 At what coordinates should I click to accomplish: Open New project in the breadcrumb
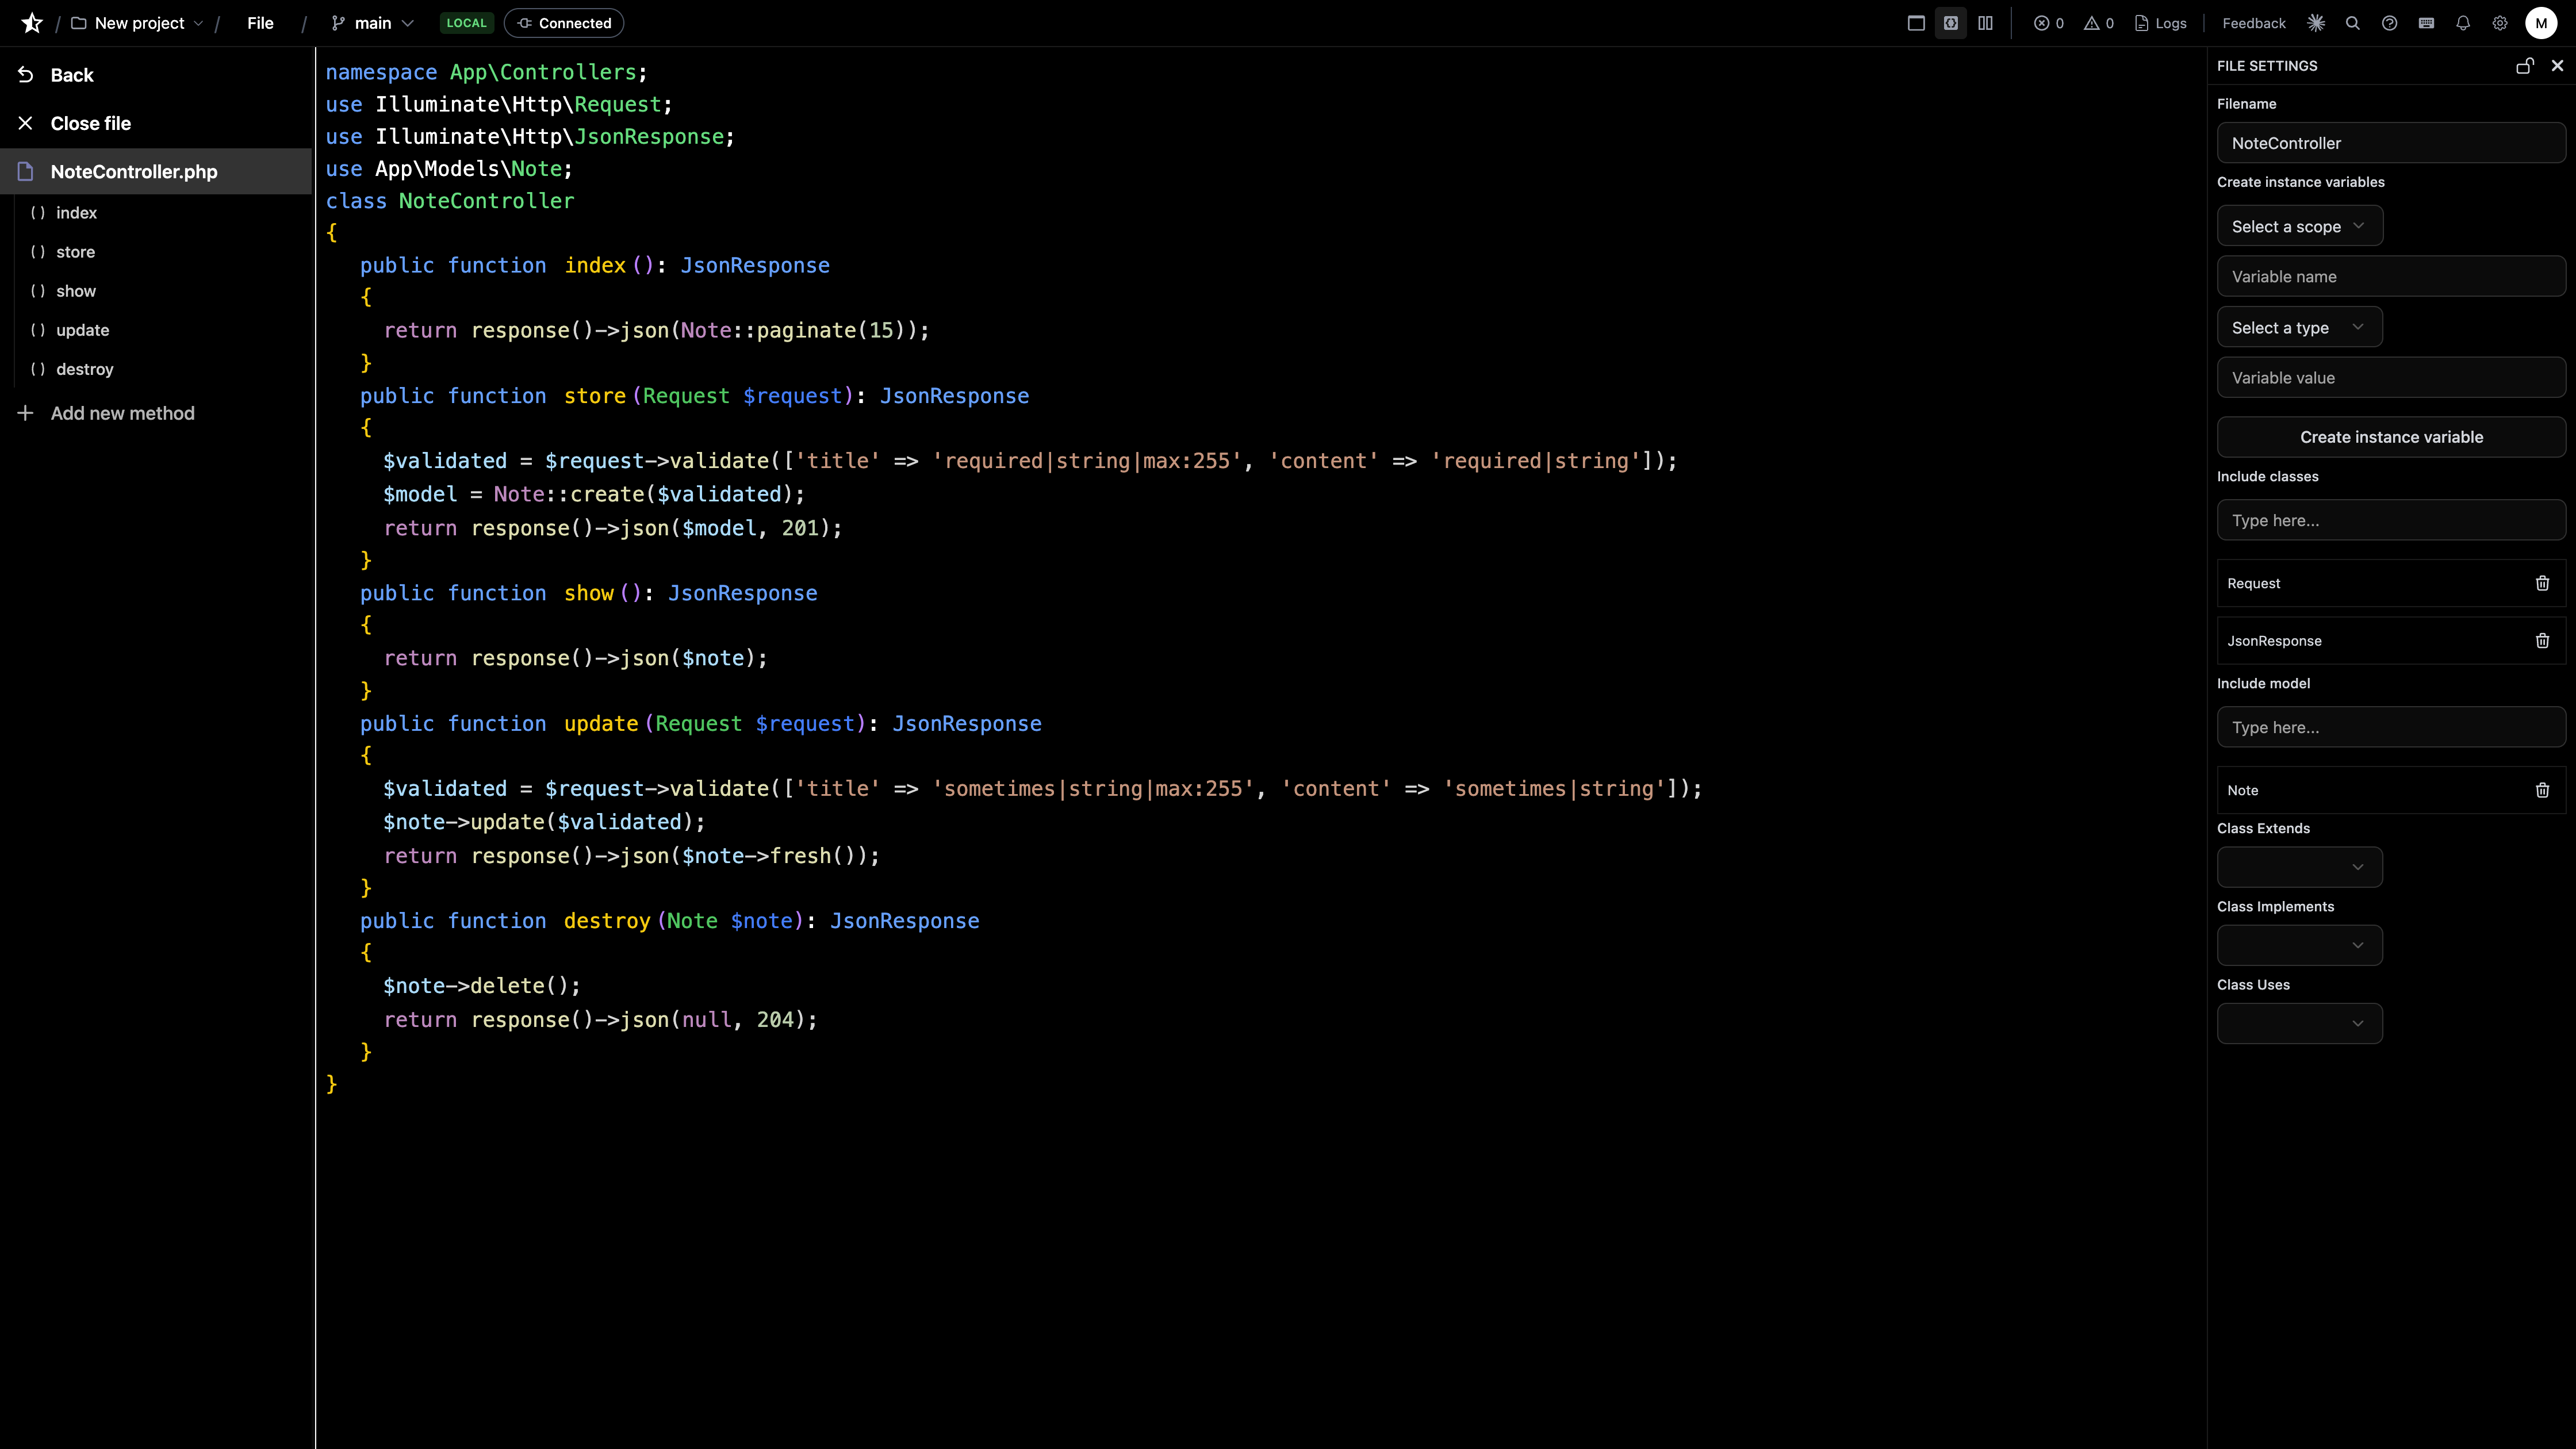tap(139, 22)
